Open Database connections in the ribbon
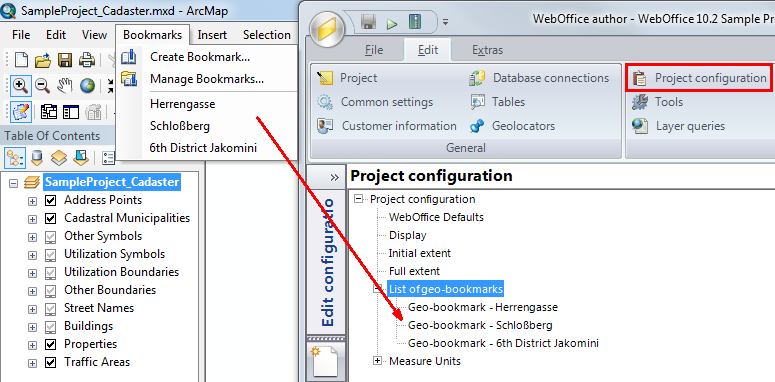Viewport: 775px width, 382px height. click(539, 78)
